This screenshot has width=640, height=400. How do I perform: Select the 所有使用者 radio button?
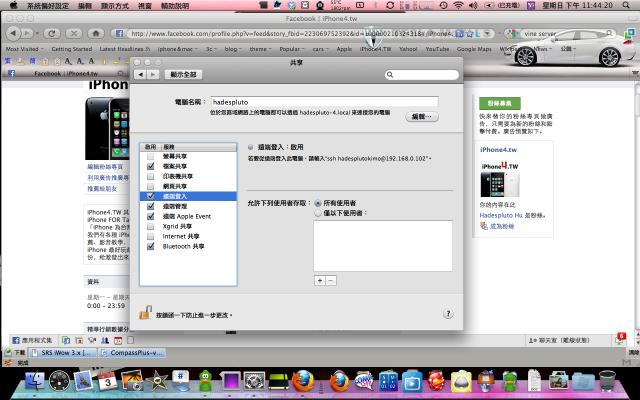pyautogui.click(x=318, y=203)
